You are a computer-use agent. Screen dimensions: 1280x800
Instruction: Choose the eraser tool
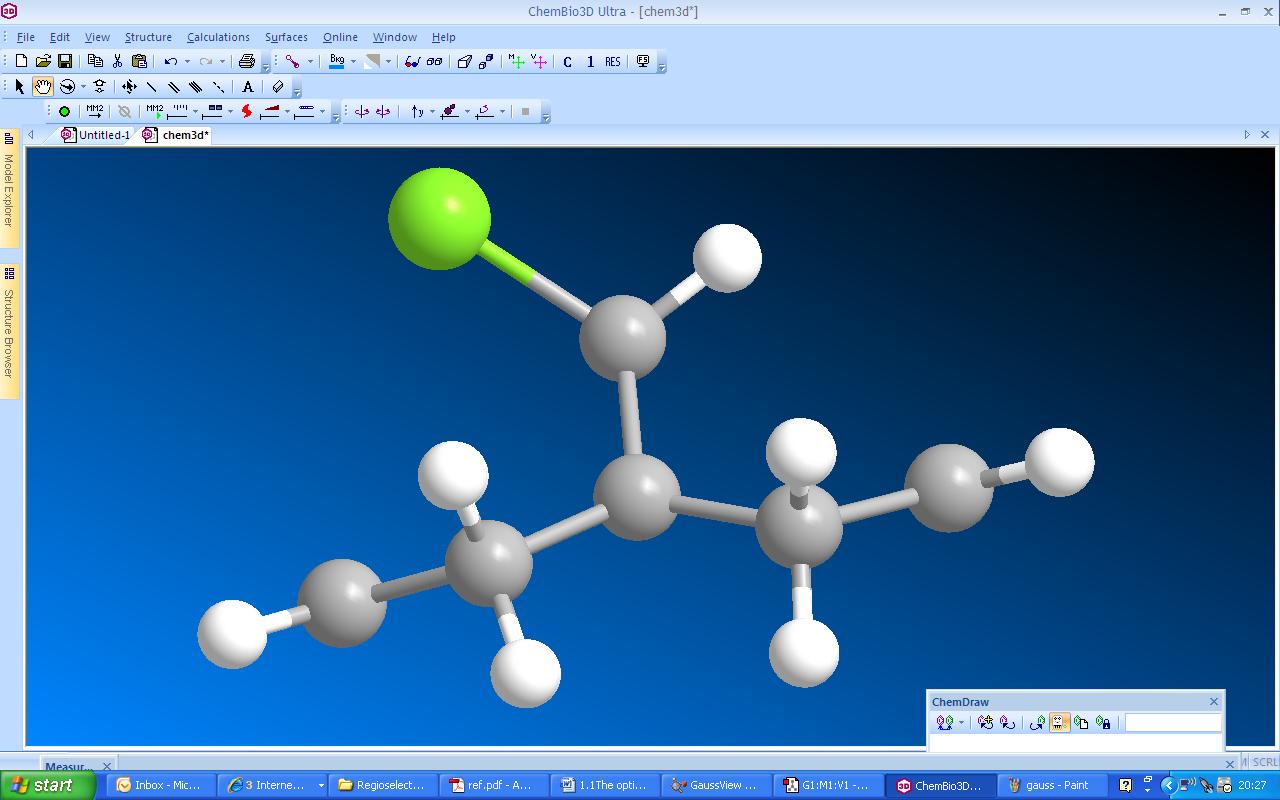tap(278, 87)
